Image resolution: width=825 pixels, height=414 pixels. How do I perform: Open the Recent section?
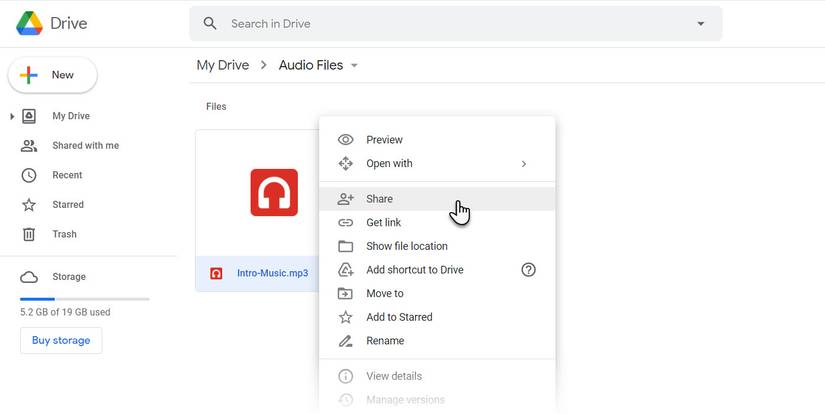coord(67,175)
